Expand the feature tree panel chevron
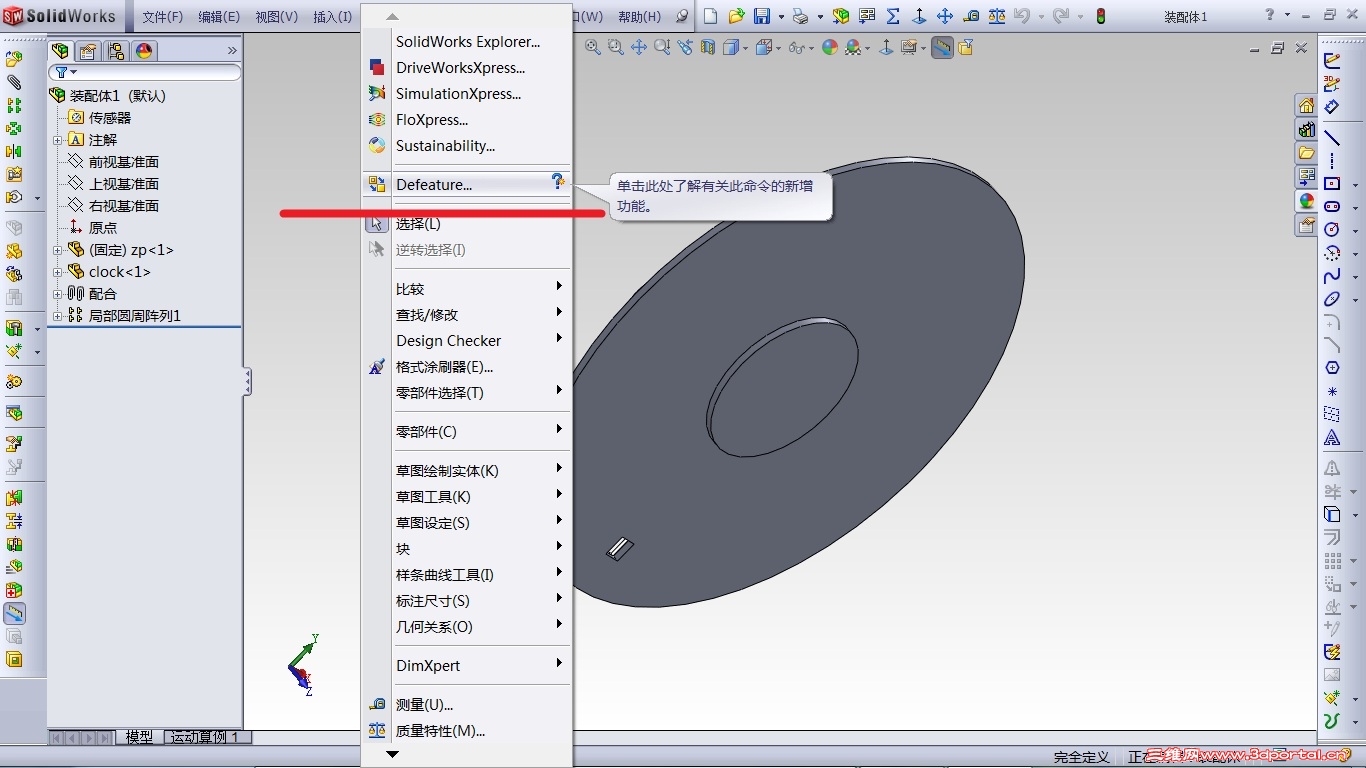Image resolution: width=1366 pixels, height=768 pixels. [x=232, y=51]
